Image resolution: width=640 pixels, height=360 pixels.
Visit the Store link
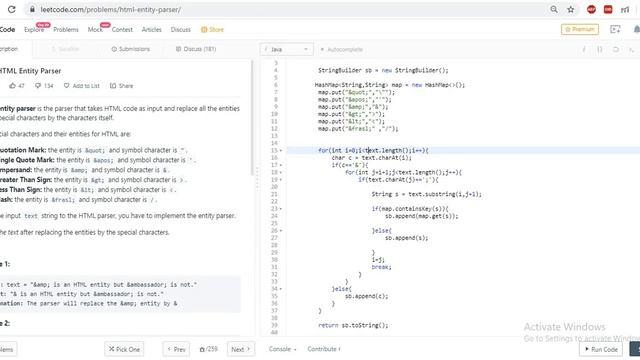(212, 29)
